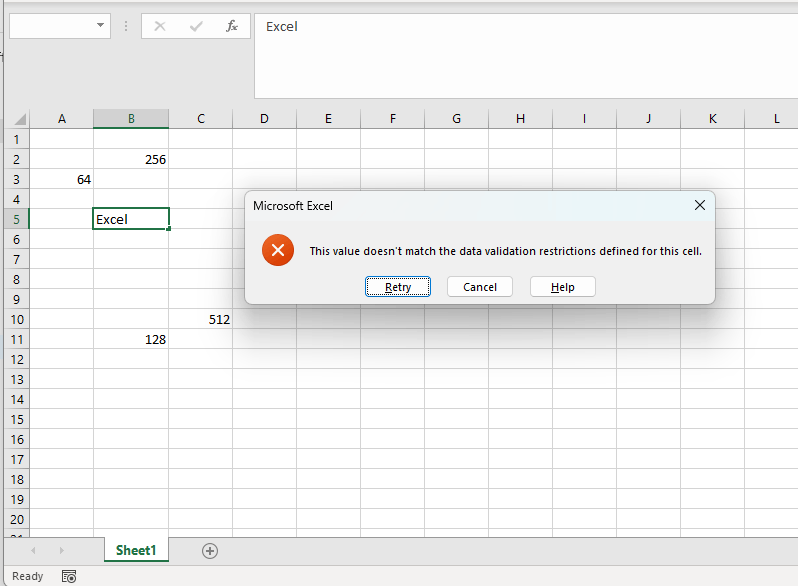Click the formula bar containing Excel
The height and width of the screenshot is (586, 798).
click(x=526, y=56)
